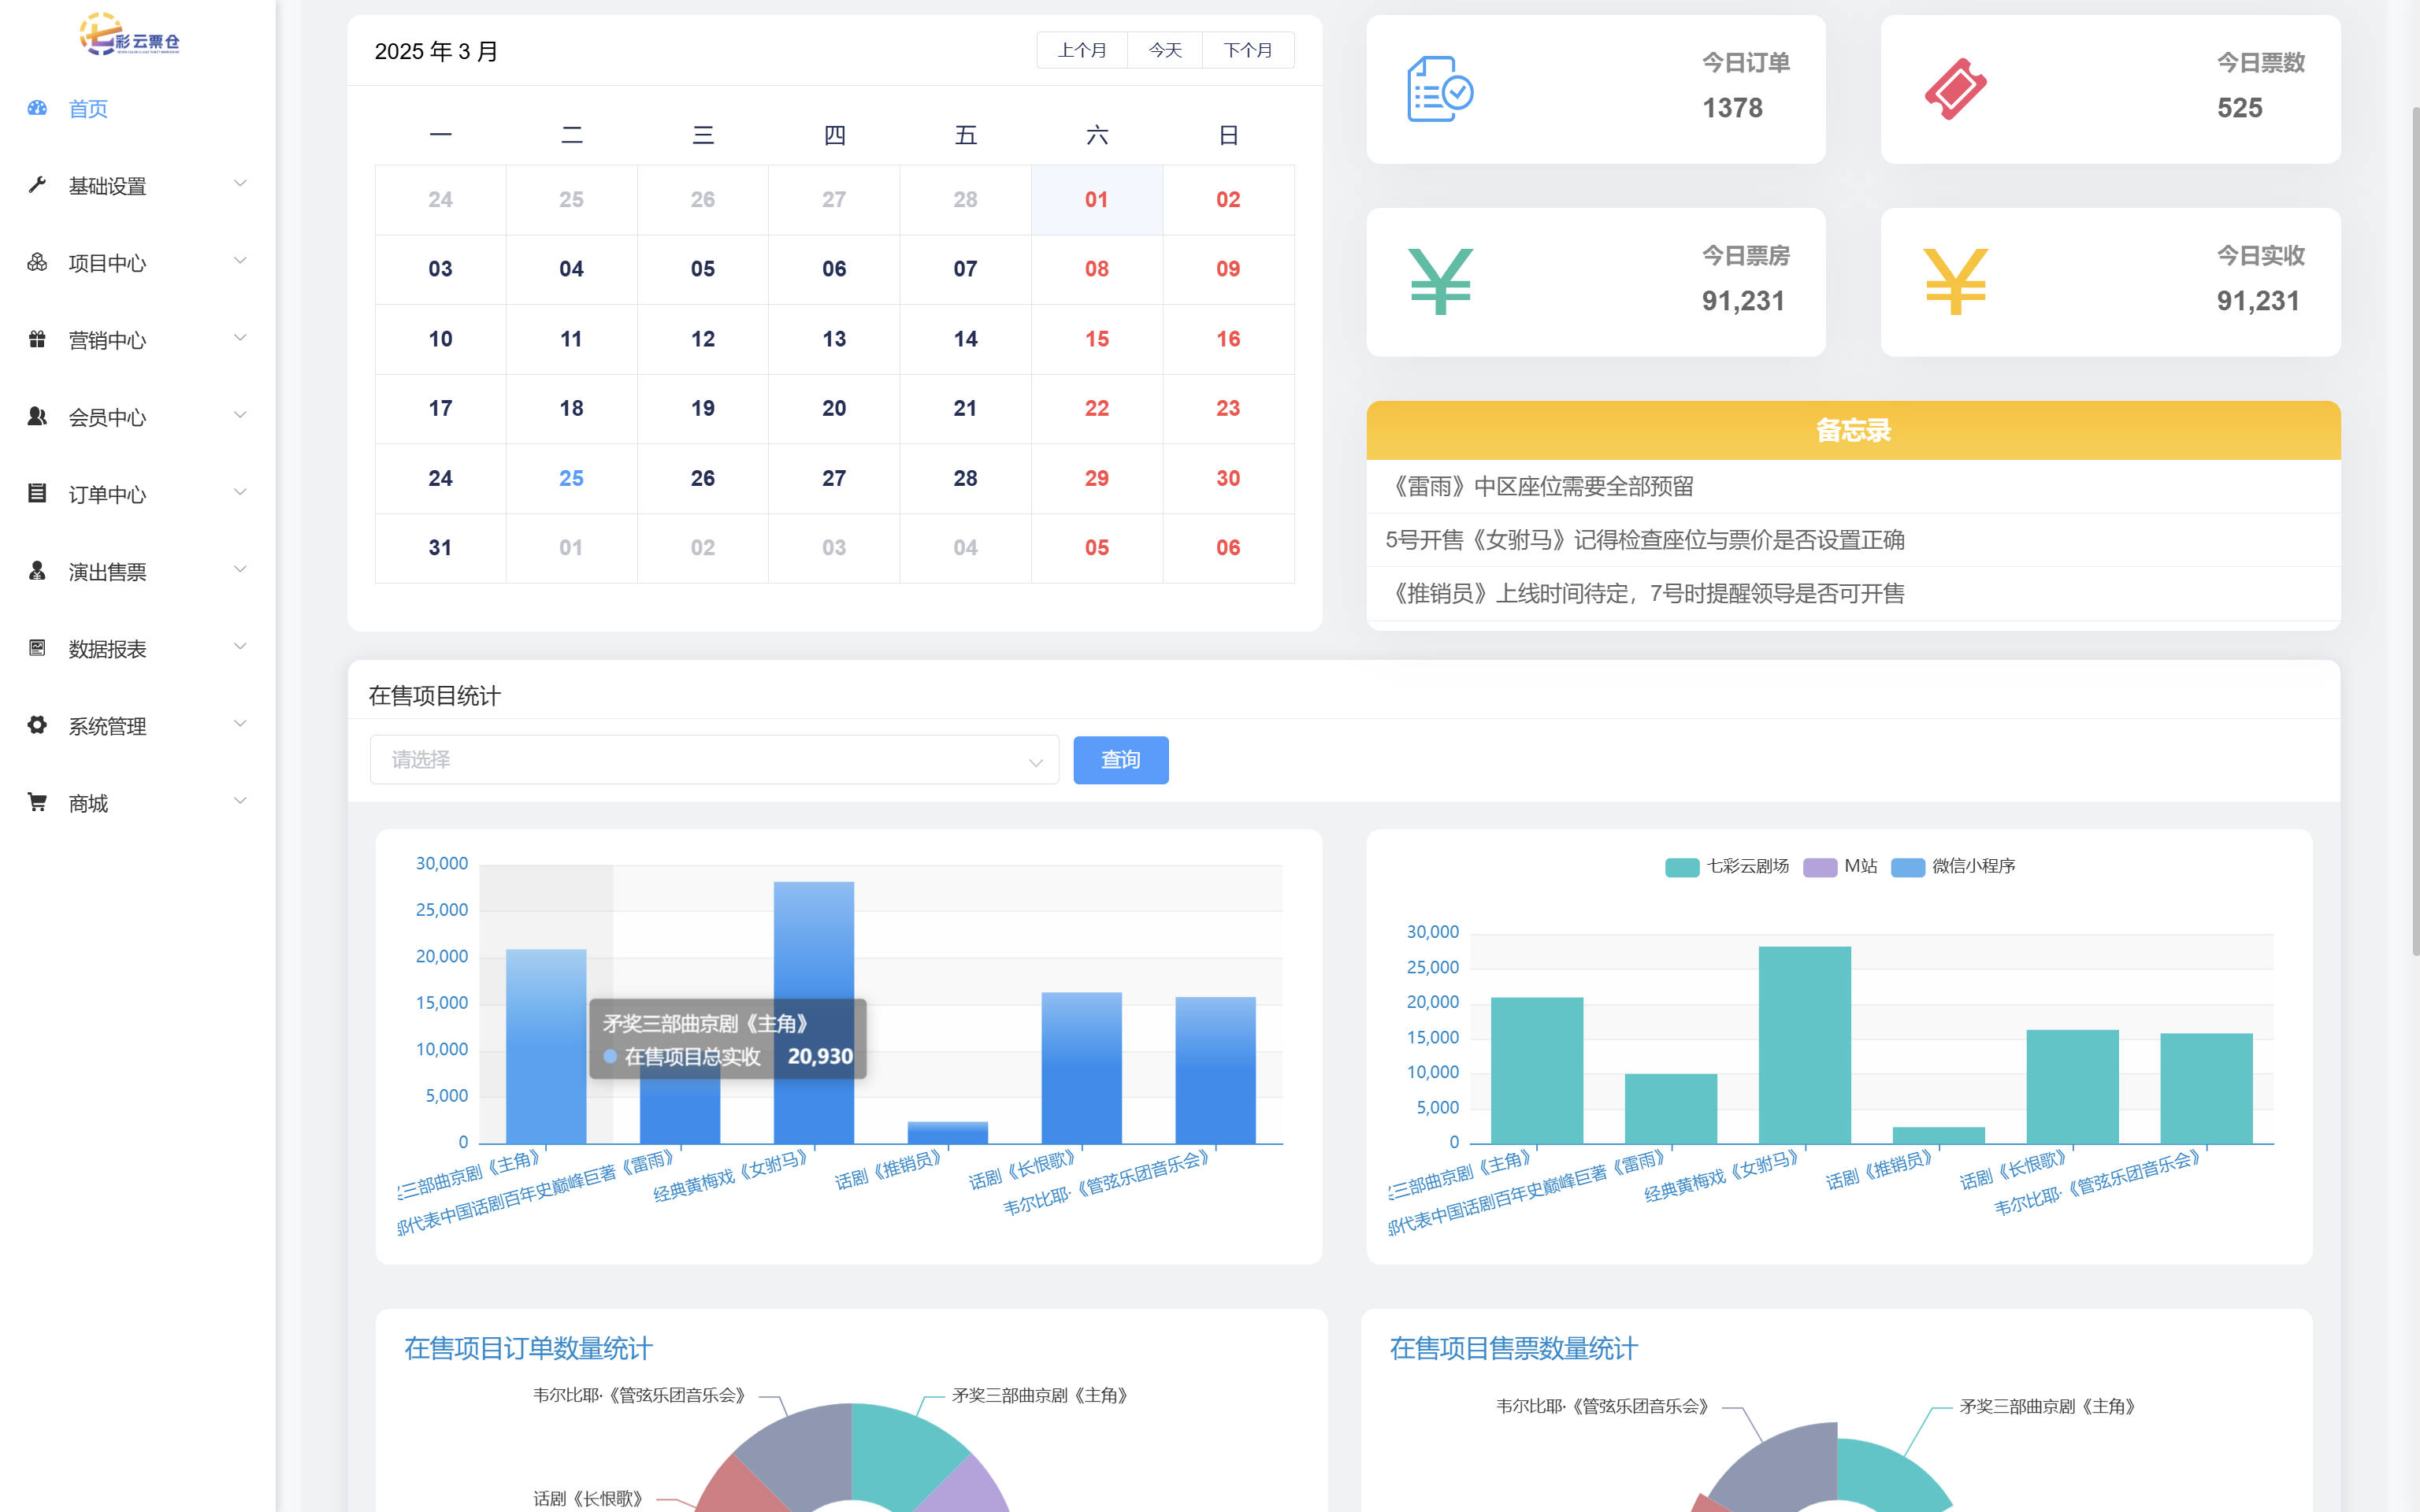Click the shopping cart icon for 商城

pyautogui.click(x=37, y=802)
